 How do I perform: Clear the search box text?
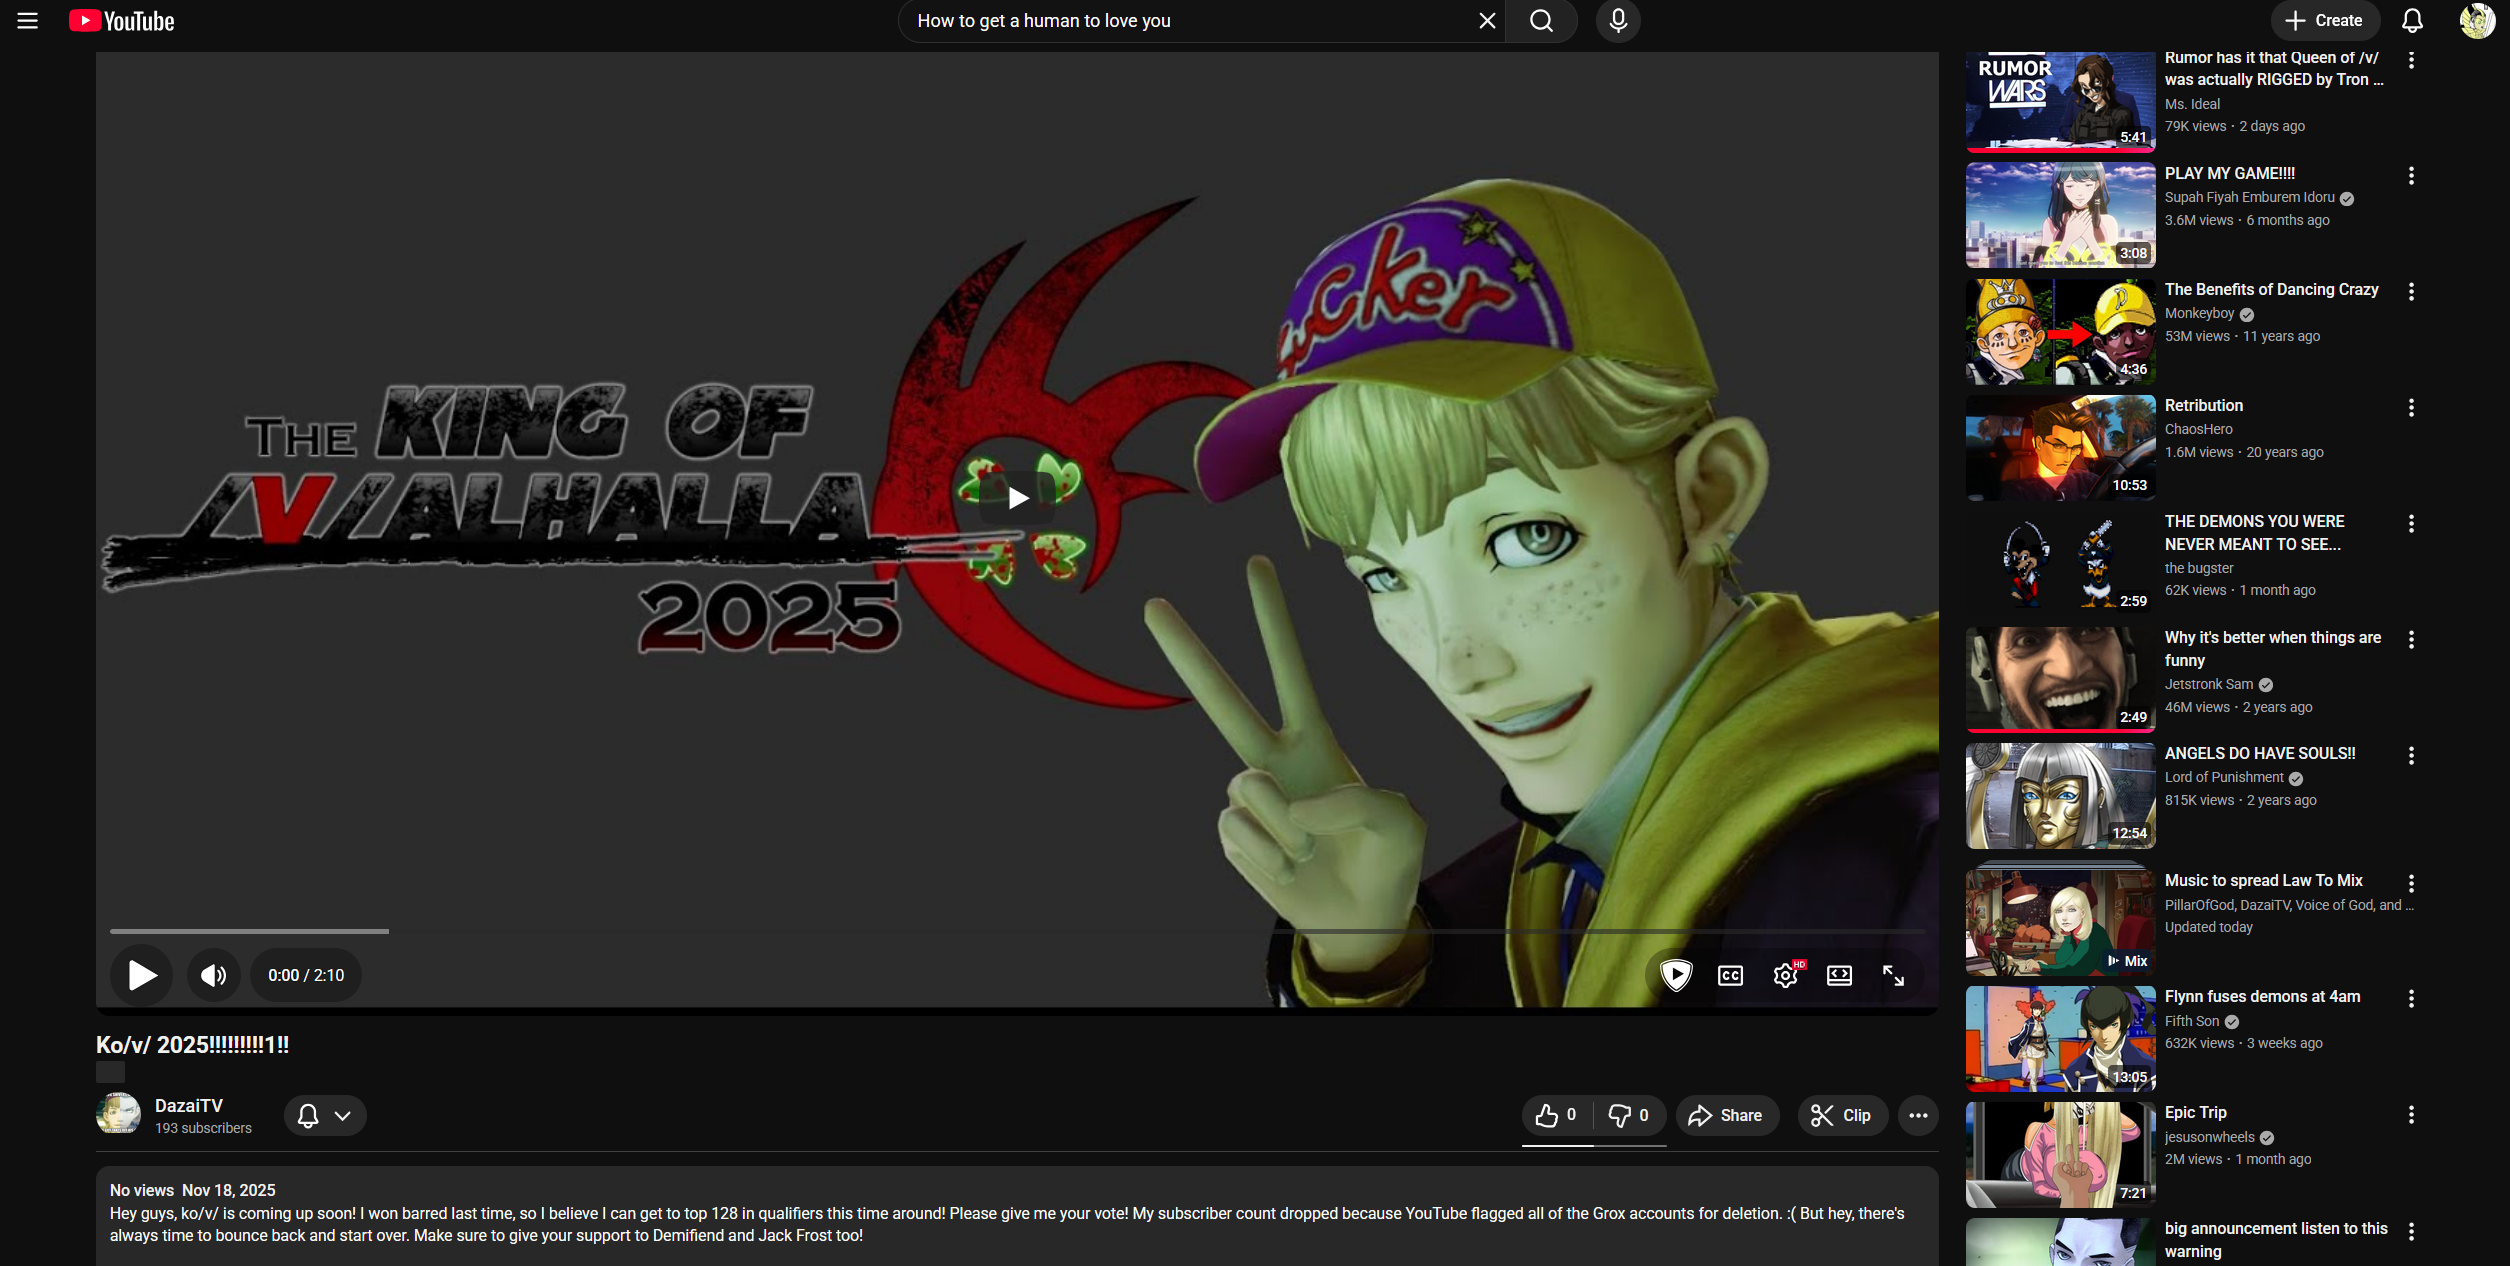(1487, 21)
